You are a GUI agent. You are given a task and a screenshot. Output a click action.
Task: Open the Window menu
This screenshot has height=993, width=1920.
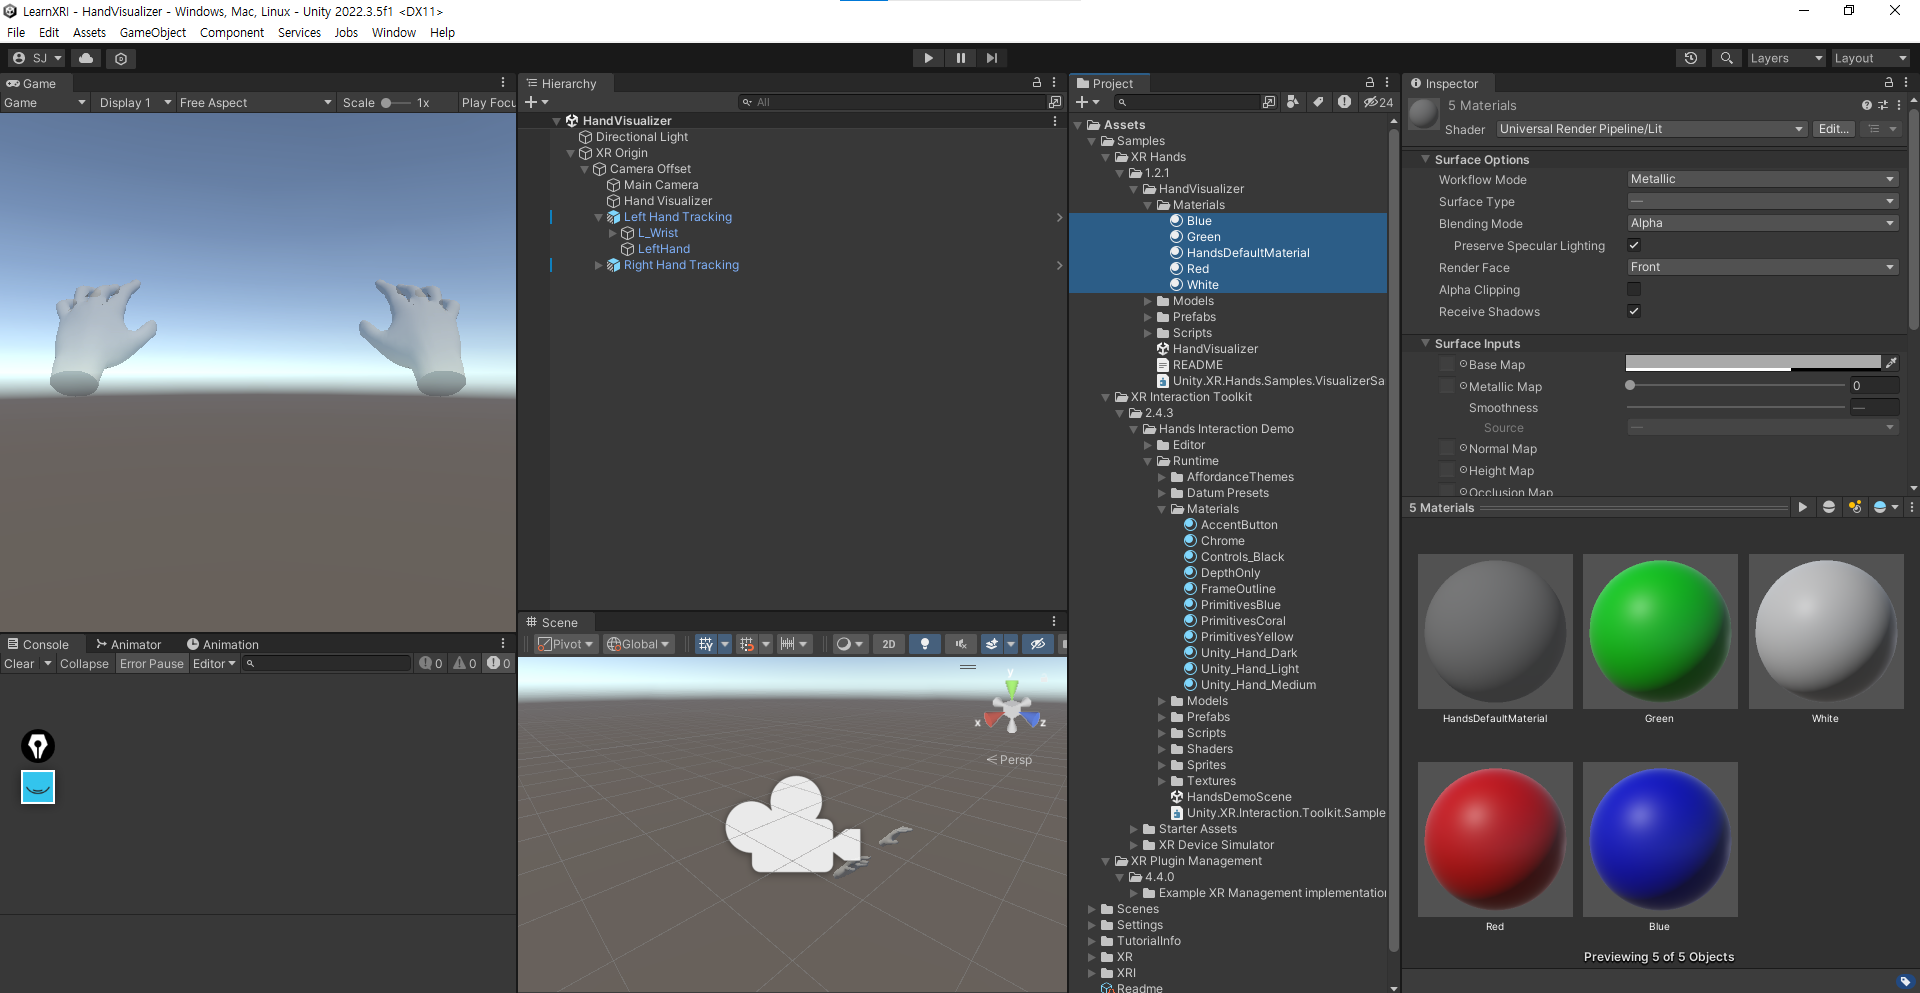click(394, 32)
